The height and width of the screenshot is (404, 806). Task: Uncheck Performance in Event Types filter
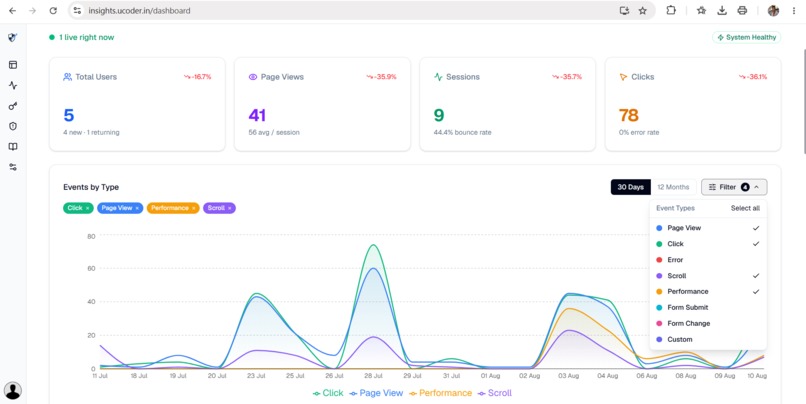(708, 291)
